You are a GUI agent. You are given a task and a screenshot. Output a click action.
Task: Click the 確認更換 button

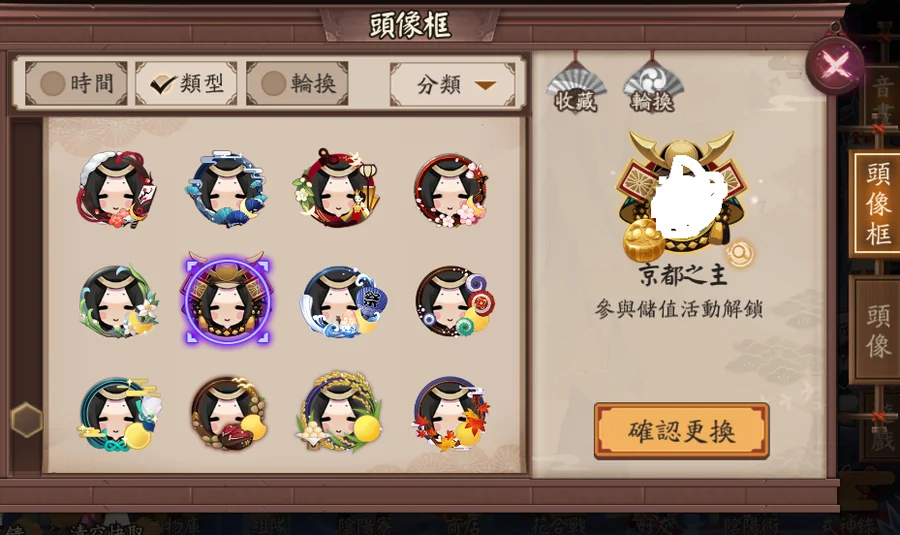[681, 431]
